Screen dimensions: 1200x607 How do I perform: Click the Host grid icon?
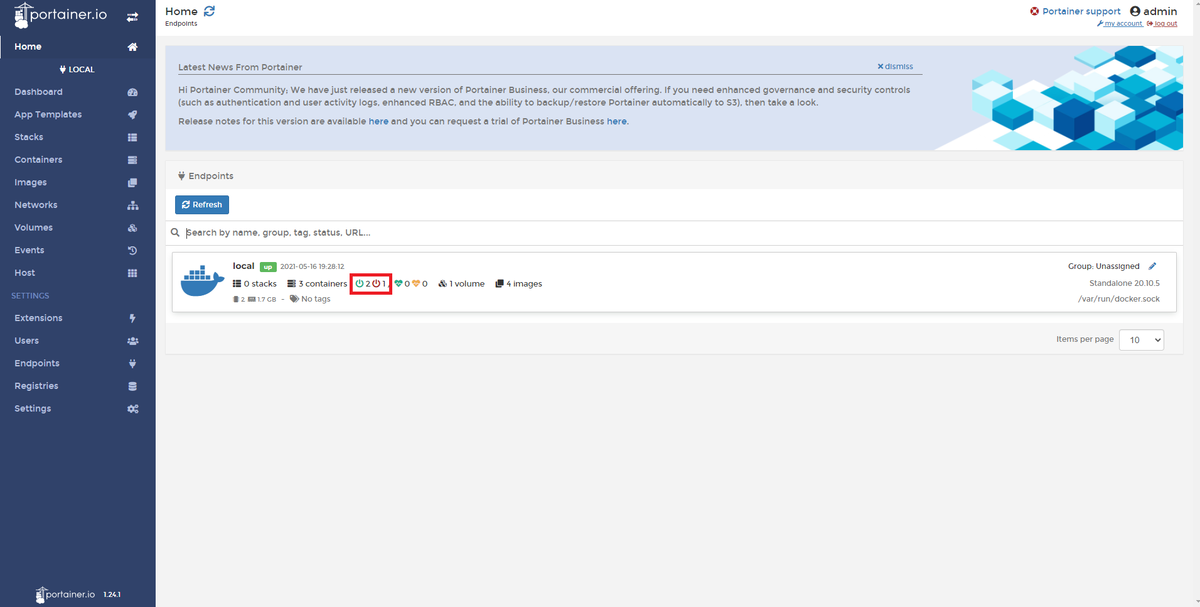click(132, 273)
